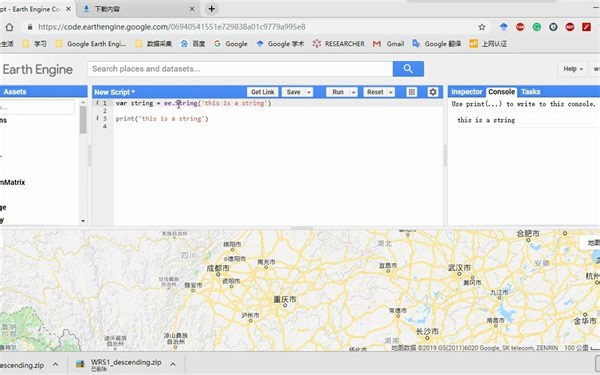Click the first red round extension icon
Image resolution: width=600 pixels, height=375 pixels.
click(x=520, y=27)
